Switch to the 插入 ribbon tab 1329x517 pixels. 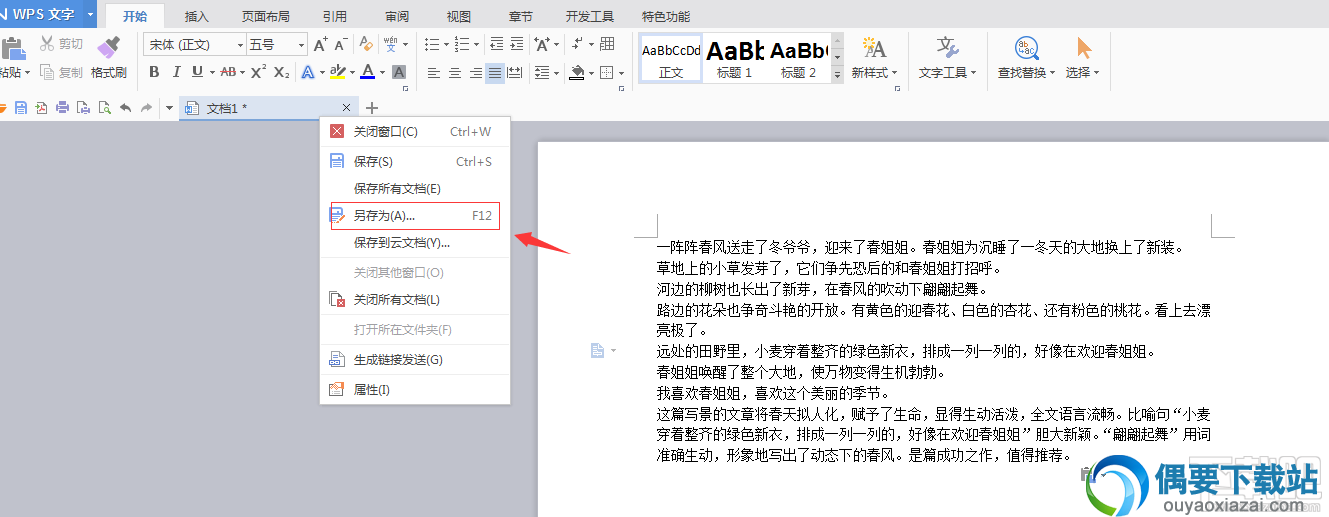pyautogui.click(x=197, y=17)
